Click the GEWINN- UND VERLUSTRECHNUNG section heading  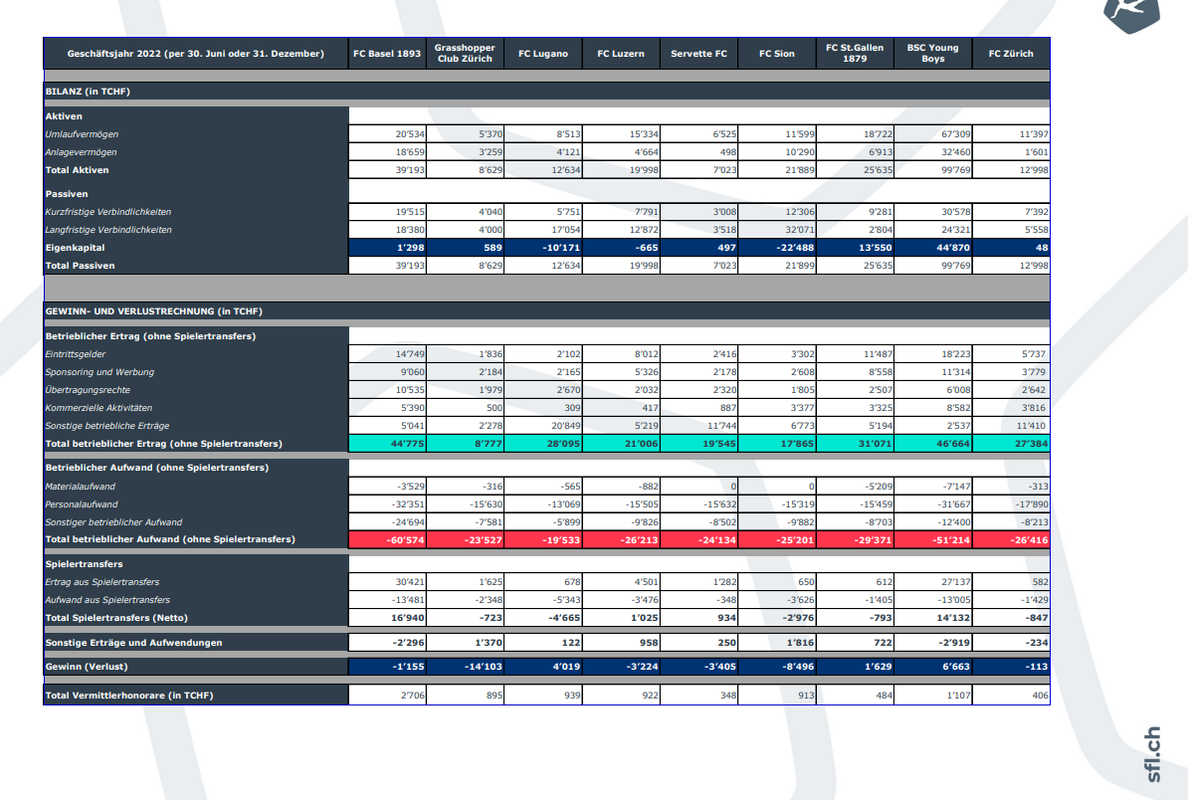(x=154, y=311)
